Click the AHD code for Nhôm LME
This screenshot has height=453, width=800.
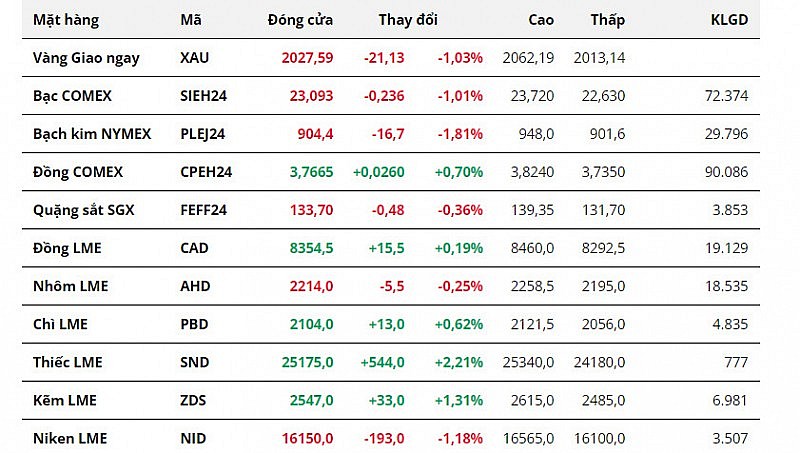pyautogui.click(x=194, y=286)
